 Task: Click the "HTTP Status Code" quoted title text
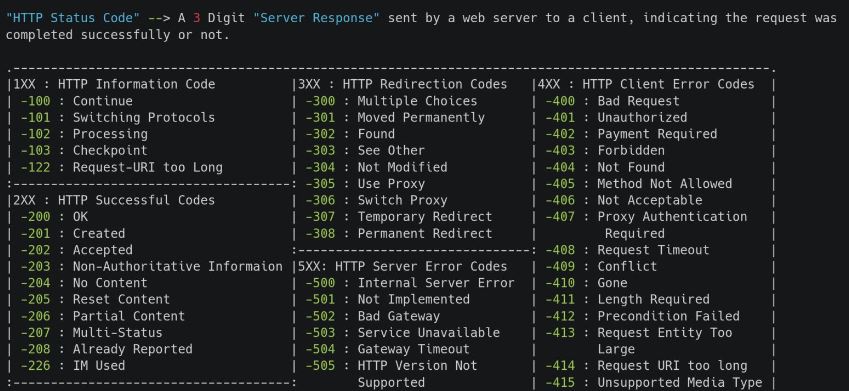73,18
